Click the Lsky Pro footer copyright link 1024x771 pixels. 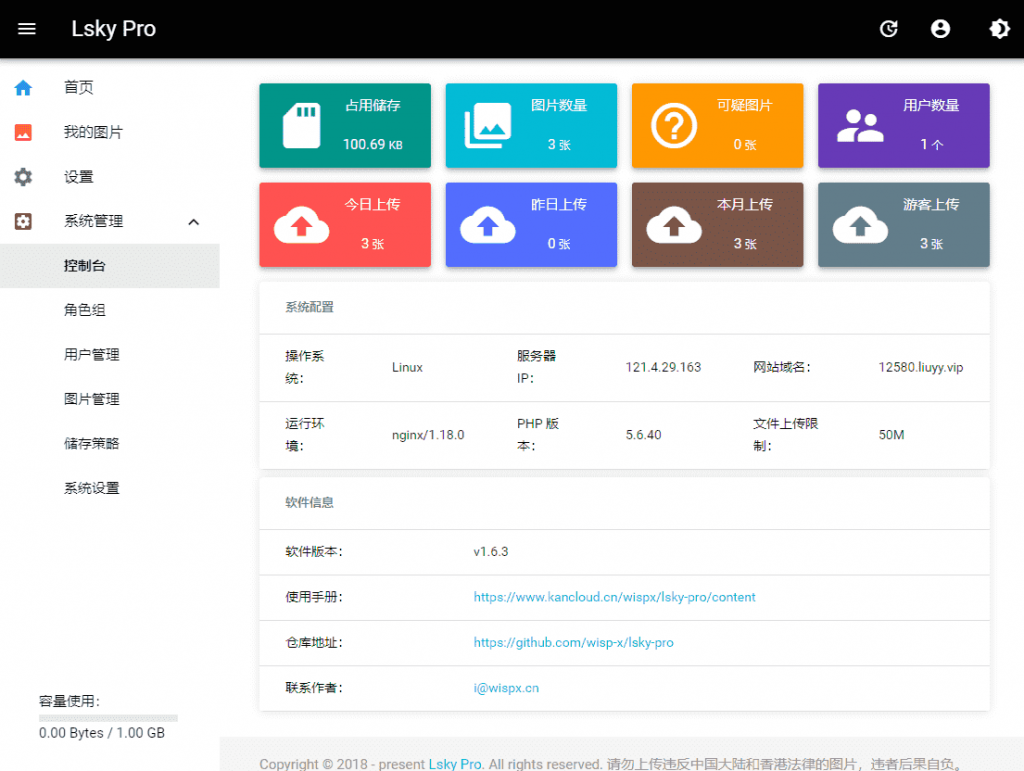pyautogui.click(x=455, y=764)
